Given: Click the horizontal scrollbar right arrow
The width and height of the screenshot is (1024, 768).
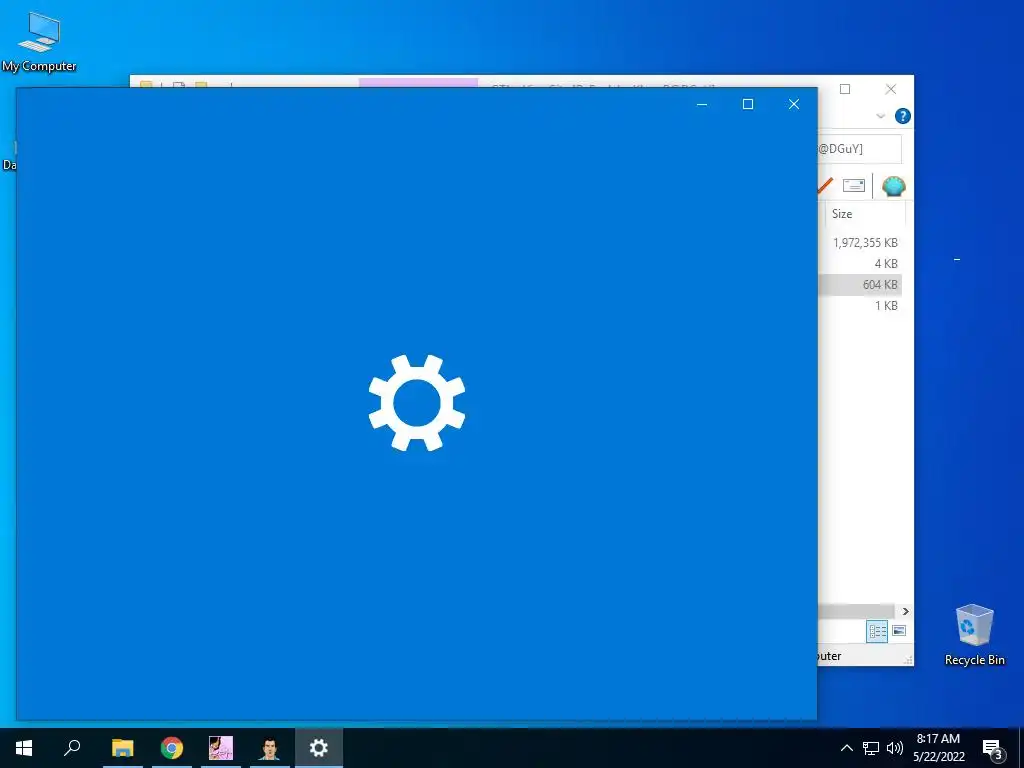Looking at the screenshot, I should pyautogui.click(x=905, y=611).
